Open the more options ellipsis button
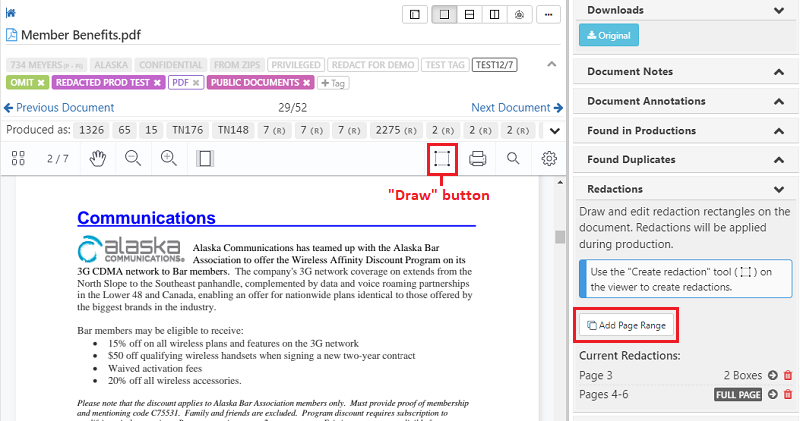 pyautogui.click(x=548, y=15)
